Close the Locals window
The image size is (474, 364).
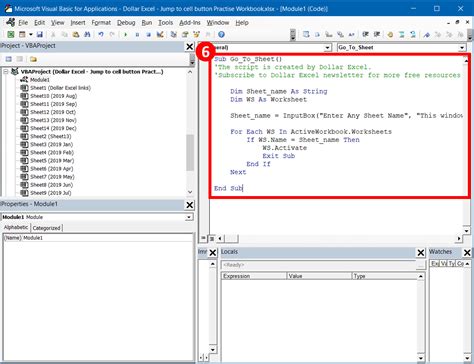(x=421, y=253)
